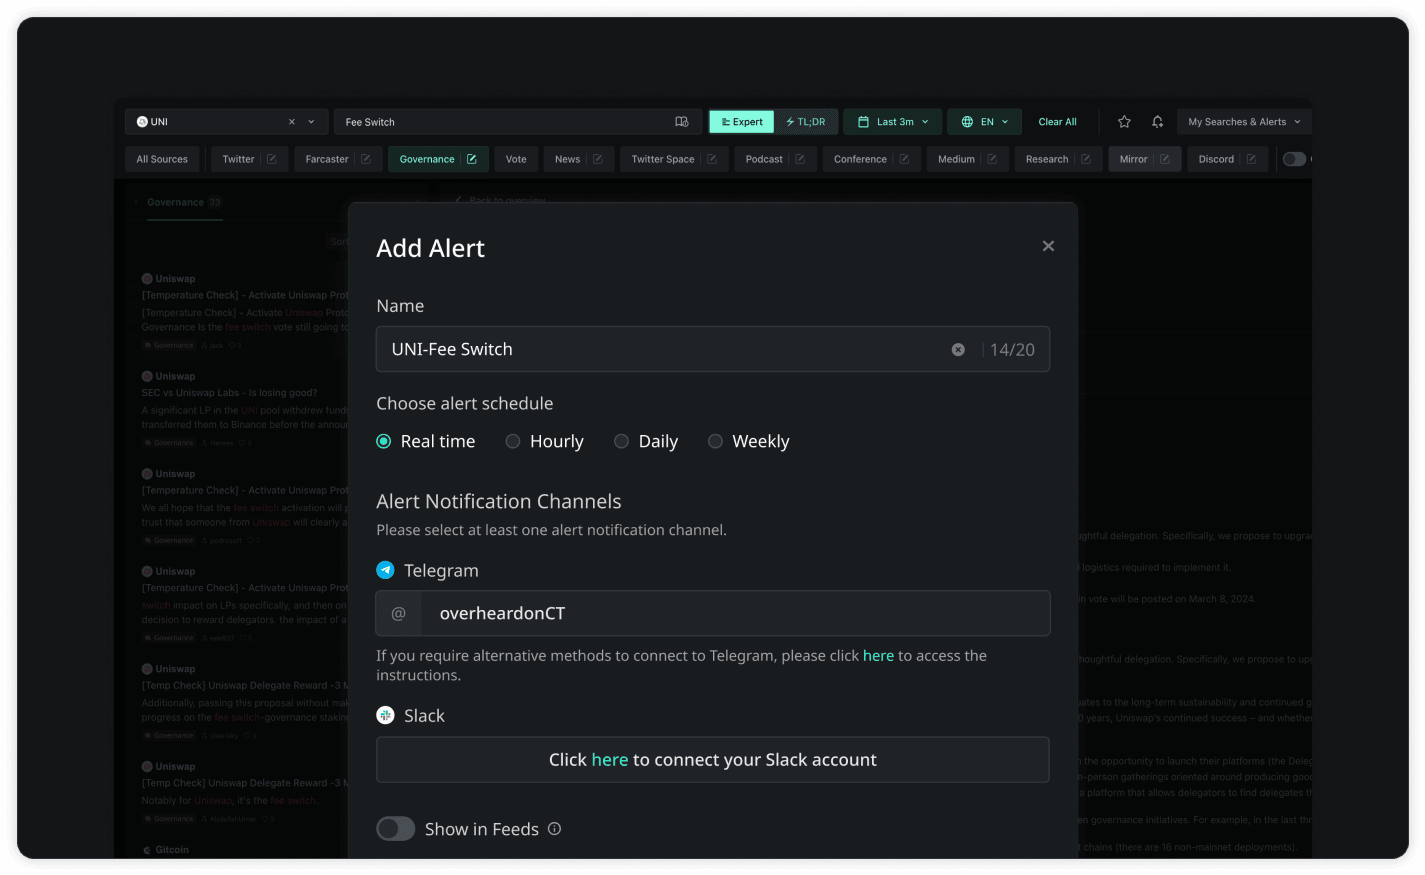Click the Telegram username input field
1425x875 pixels.
pyautogui.click(x=713, y=613)
